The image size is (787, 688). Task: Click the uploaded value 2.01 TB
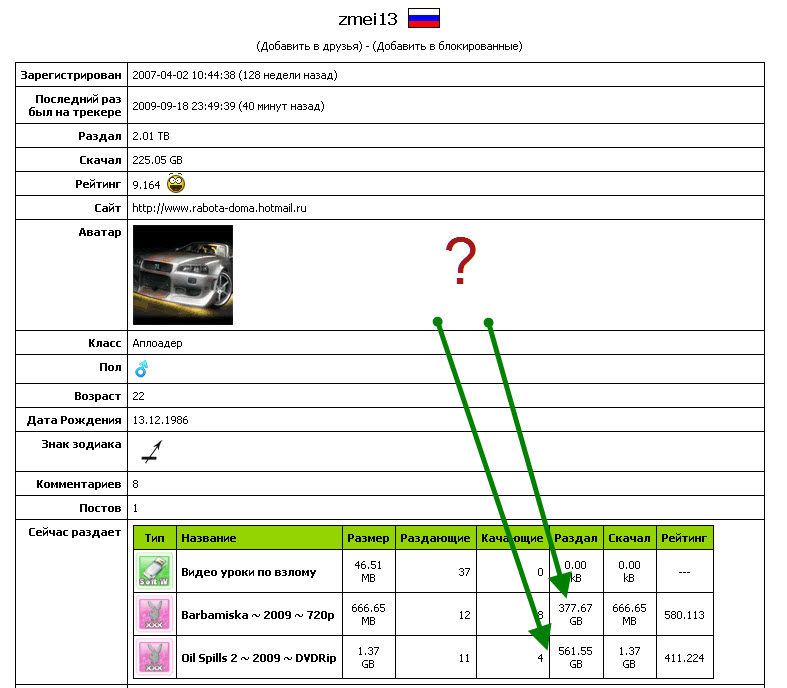[151, 136]
